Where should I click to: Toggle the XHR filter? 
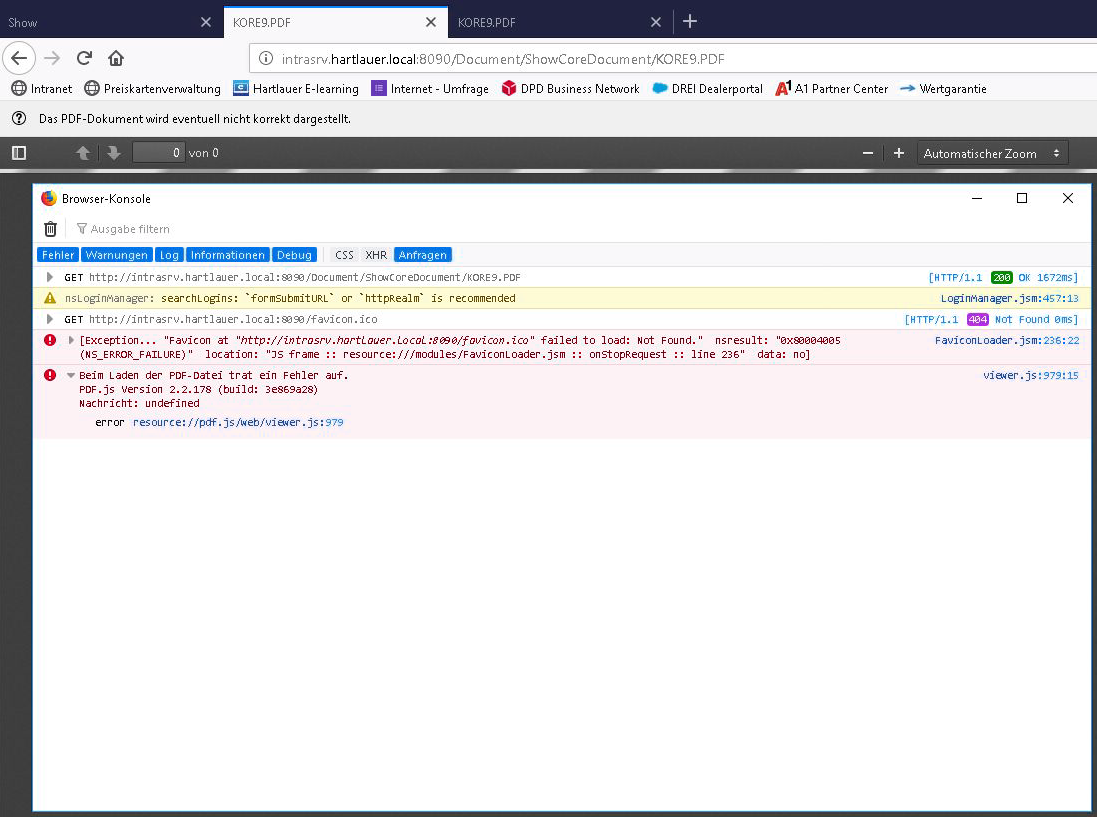(376, 255)
